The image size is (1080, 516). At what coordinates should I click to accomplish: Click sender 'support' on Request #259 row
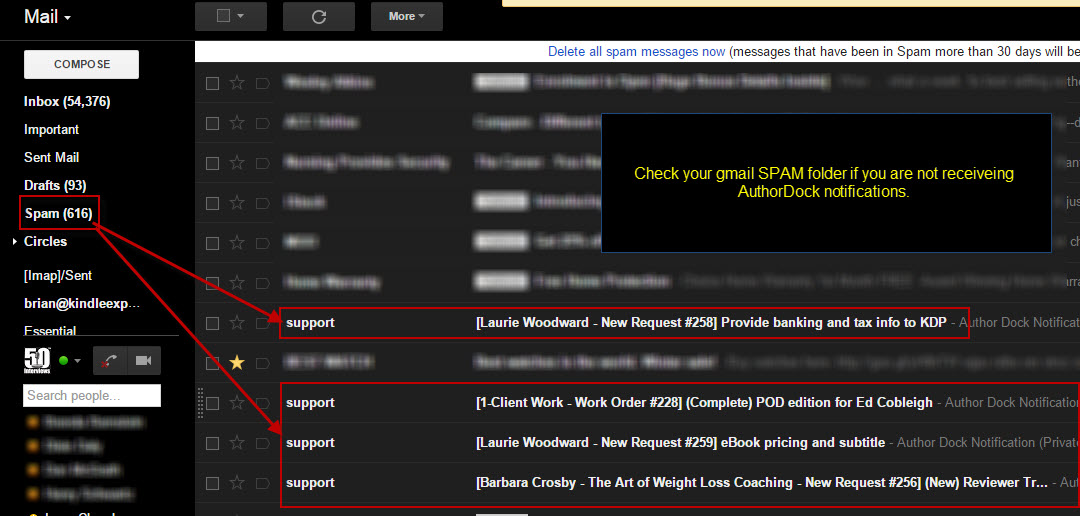click(x=310, y=442)
